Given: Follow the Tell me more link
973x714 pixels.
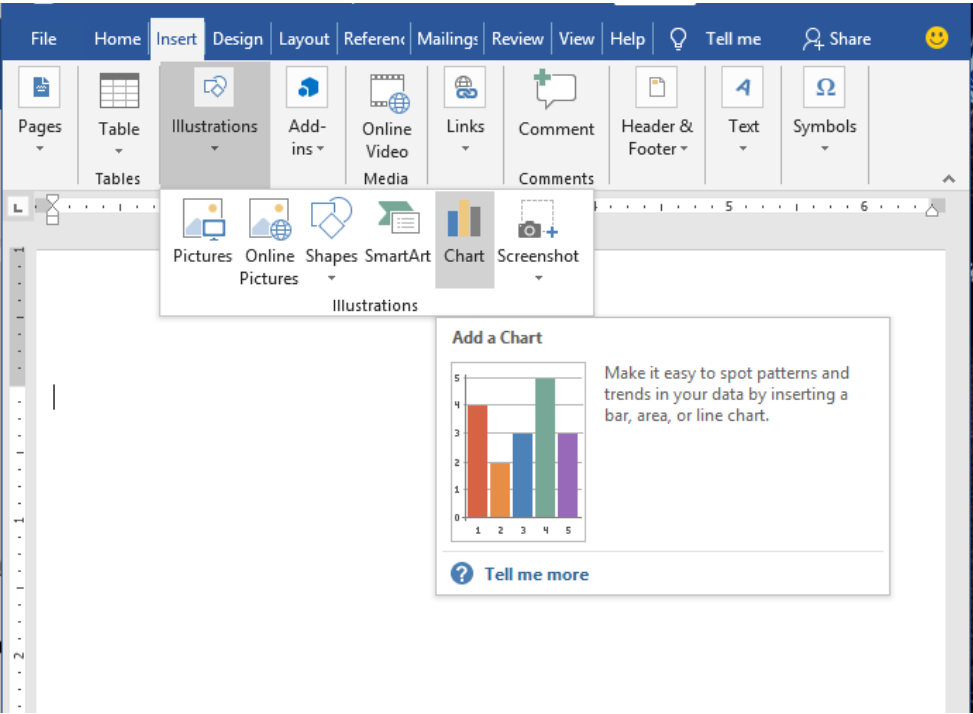Looking at the screenshot, I should click(536, 574).
